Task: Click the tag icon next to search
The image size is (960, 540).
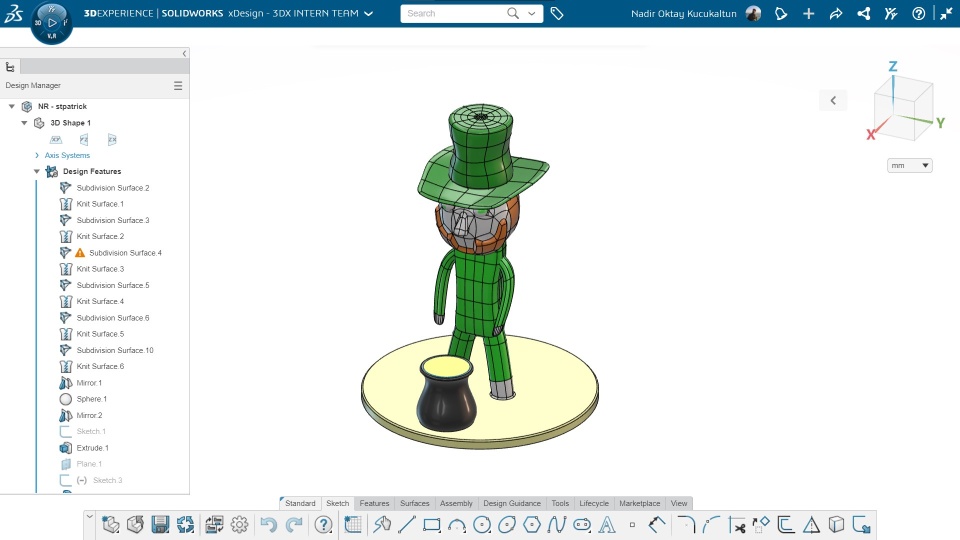Action: pyautogui.click(x=557, y=13)
